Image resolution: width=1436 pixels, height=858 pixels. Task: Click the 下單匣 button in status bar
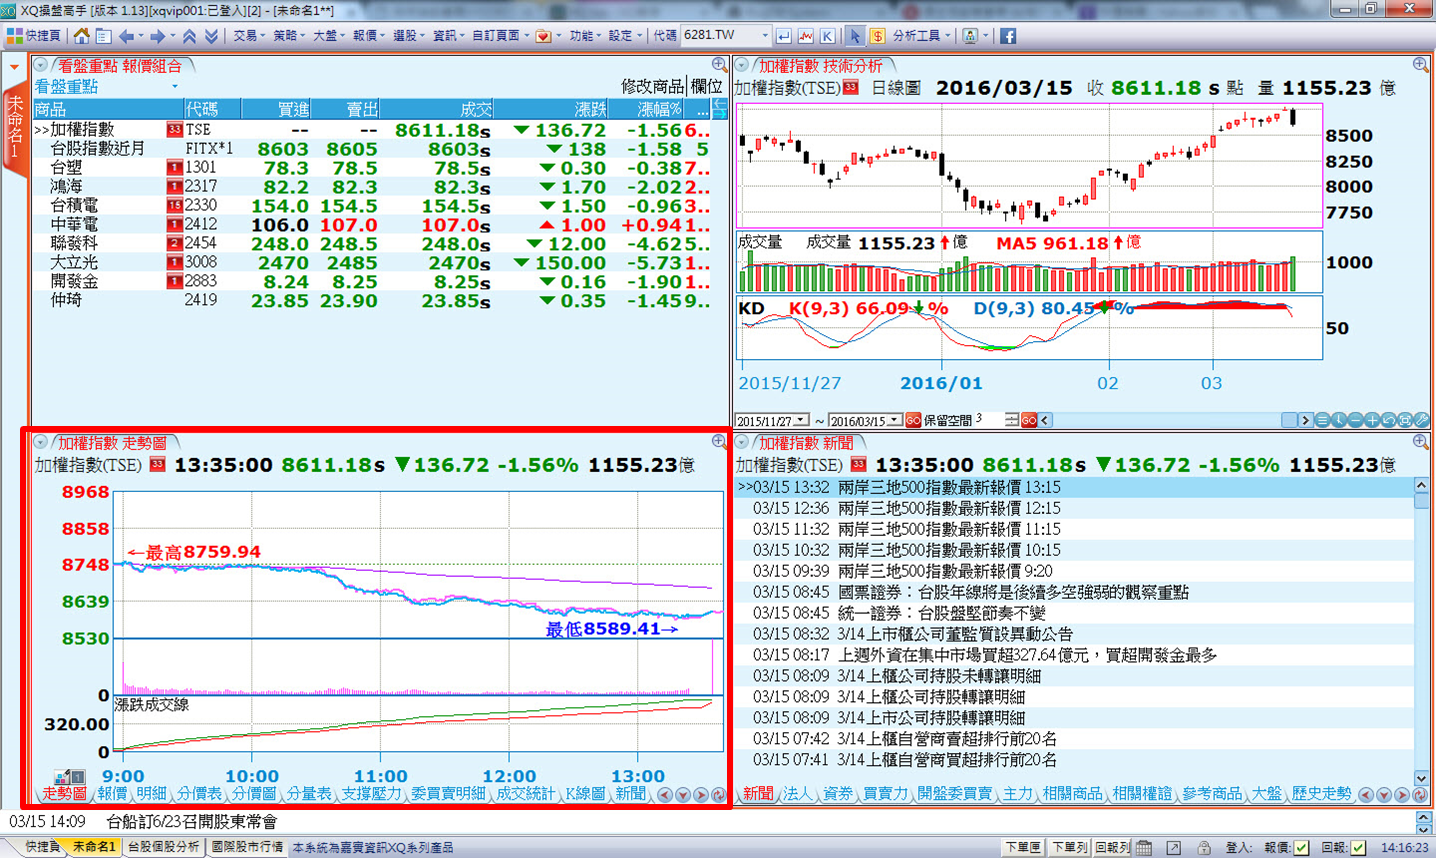(1023, 847)
